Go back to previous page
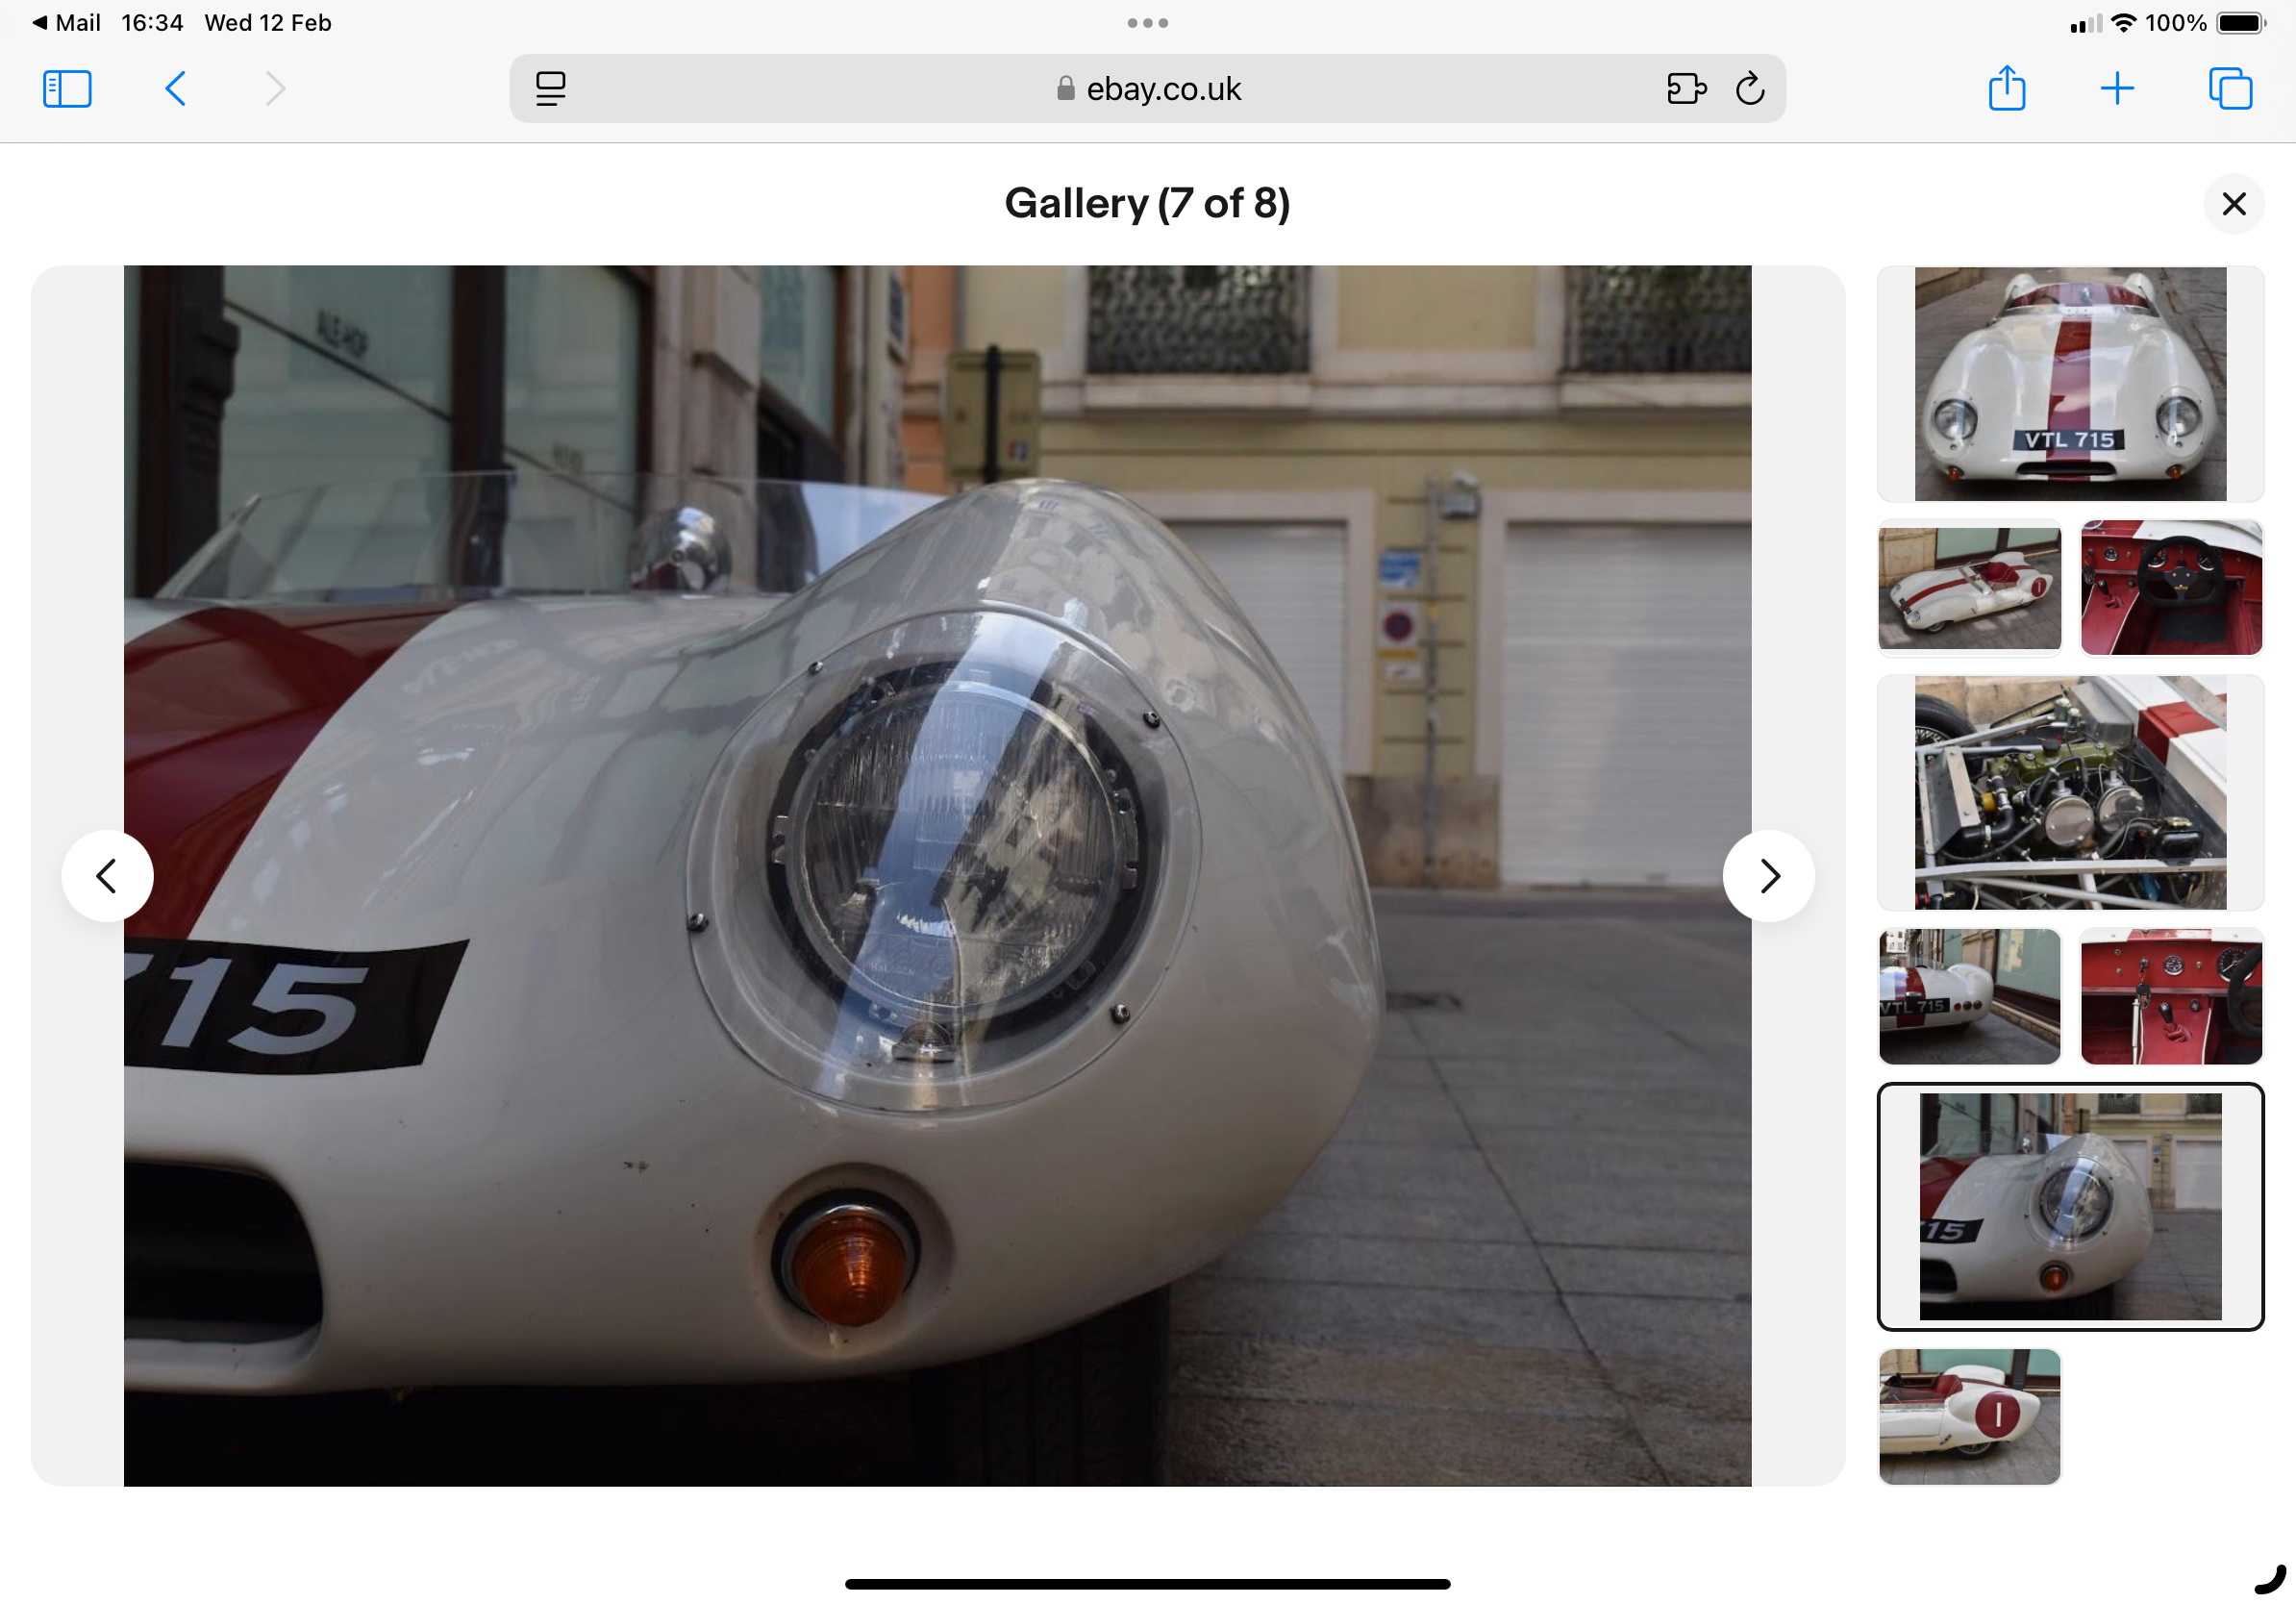2296x1604 pixels. (175, 89)
